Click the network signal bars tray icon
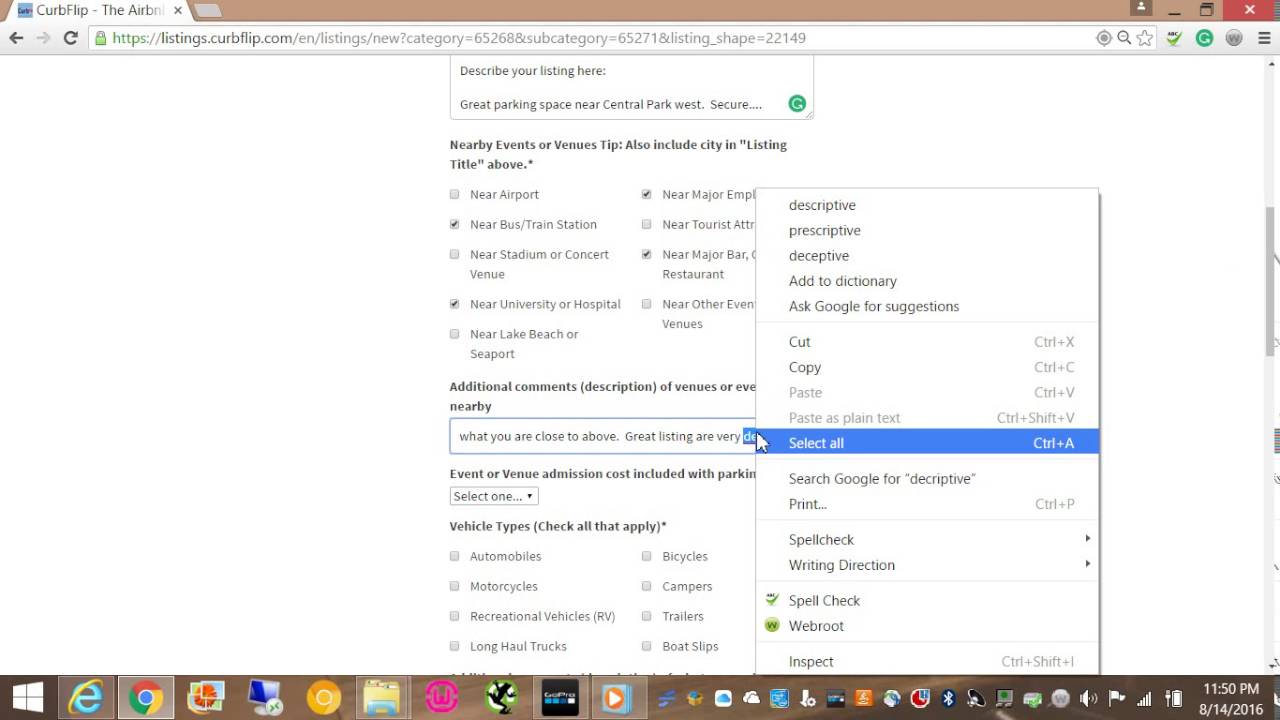Image resolution: width=1280 pixels, height=720 pixels. point(1145,698)
